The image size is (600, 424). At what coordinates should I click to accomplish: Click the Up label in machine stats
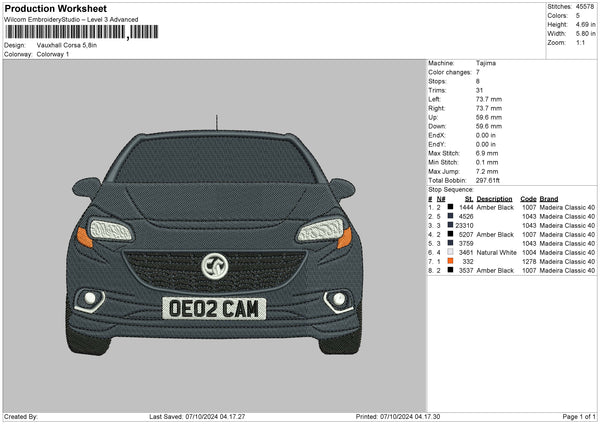433,117
